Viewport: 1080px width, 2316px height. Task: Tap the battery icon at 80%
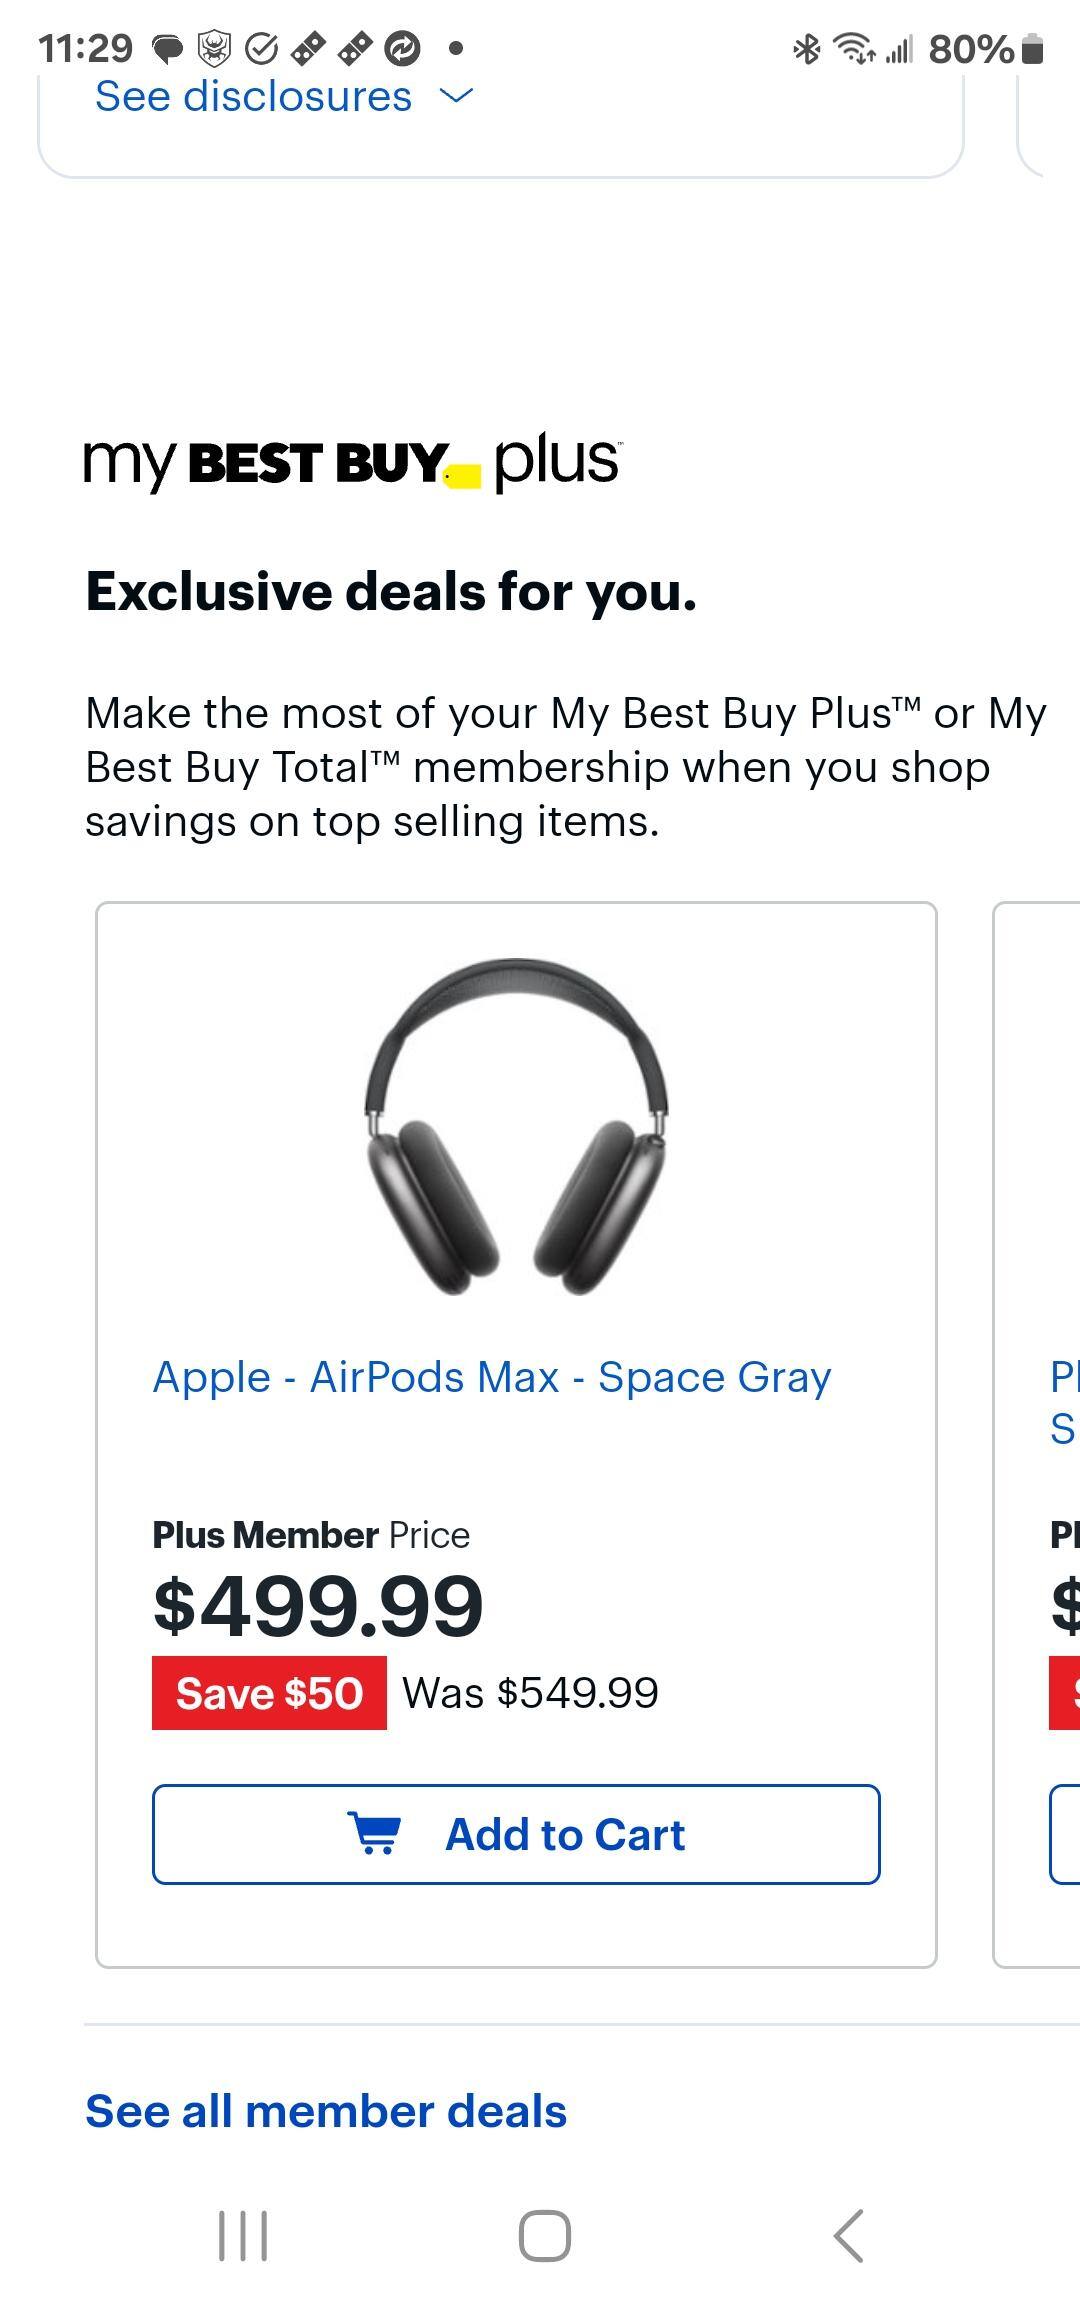point(1034,48)
